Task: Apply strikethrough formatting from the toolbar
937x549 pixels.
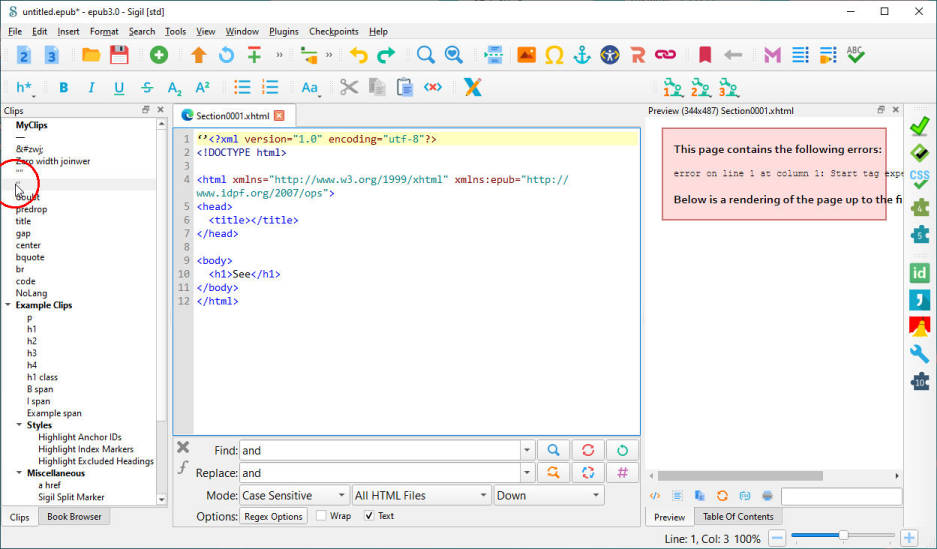Action: pos(146,88)
